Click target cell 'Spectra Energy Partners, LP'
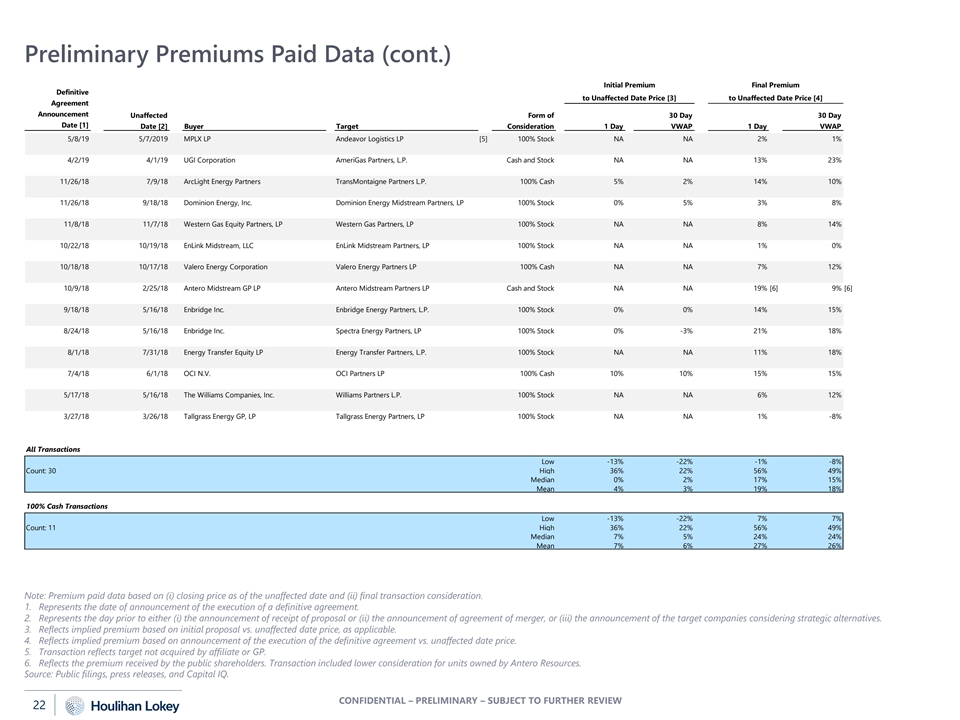Image resolution: width=960 pixels, height=720 pixels. pos(378,331)
